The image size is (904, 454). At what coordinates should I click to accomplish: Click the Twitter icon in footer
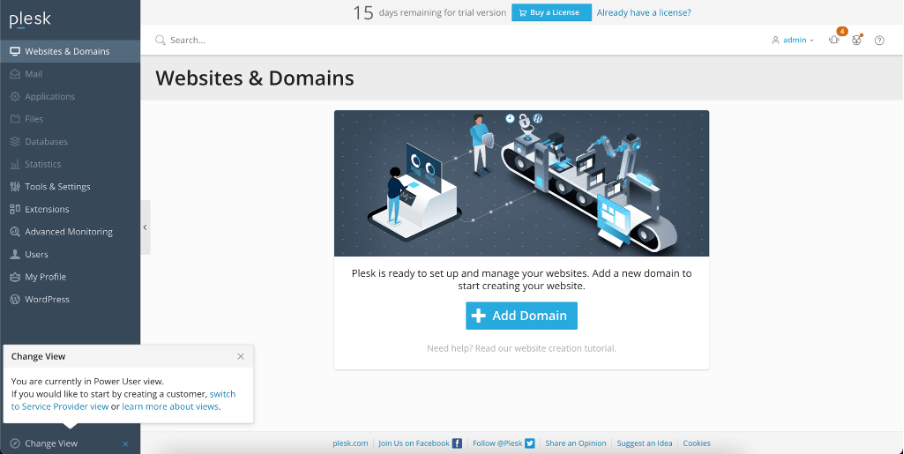coord(530,443)
